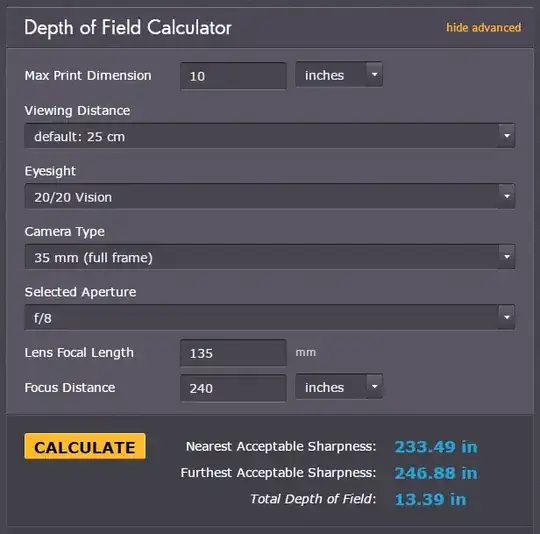Click the Eyesight label text
The image size is (540, 534).
tap(50, 171)
